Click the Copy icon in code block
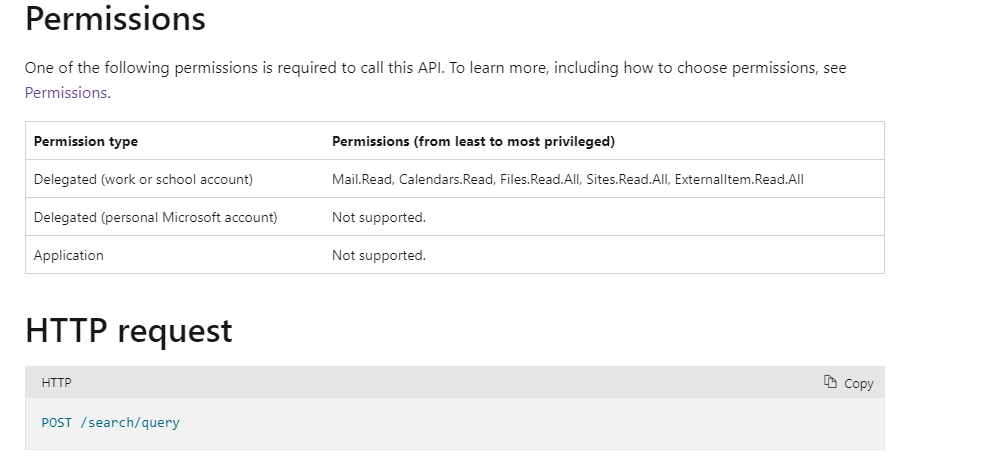Screen dimensions: 995x474 [830, 381]
